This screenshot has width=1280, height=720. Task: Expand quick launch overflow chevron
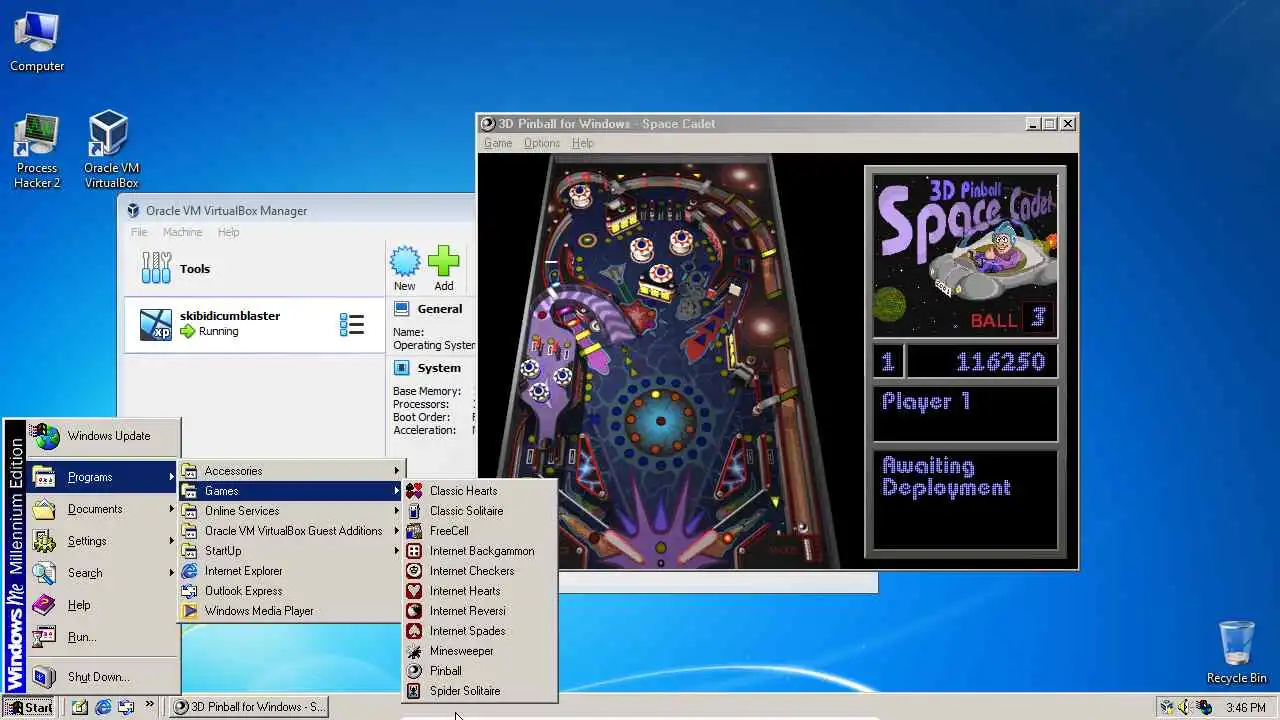click(x=150, y=705)
